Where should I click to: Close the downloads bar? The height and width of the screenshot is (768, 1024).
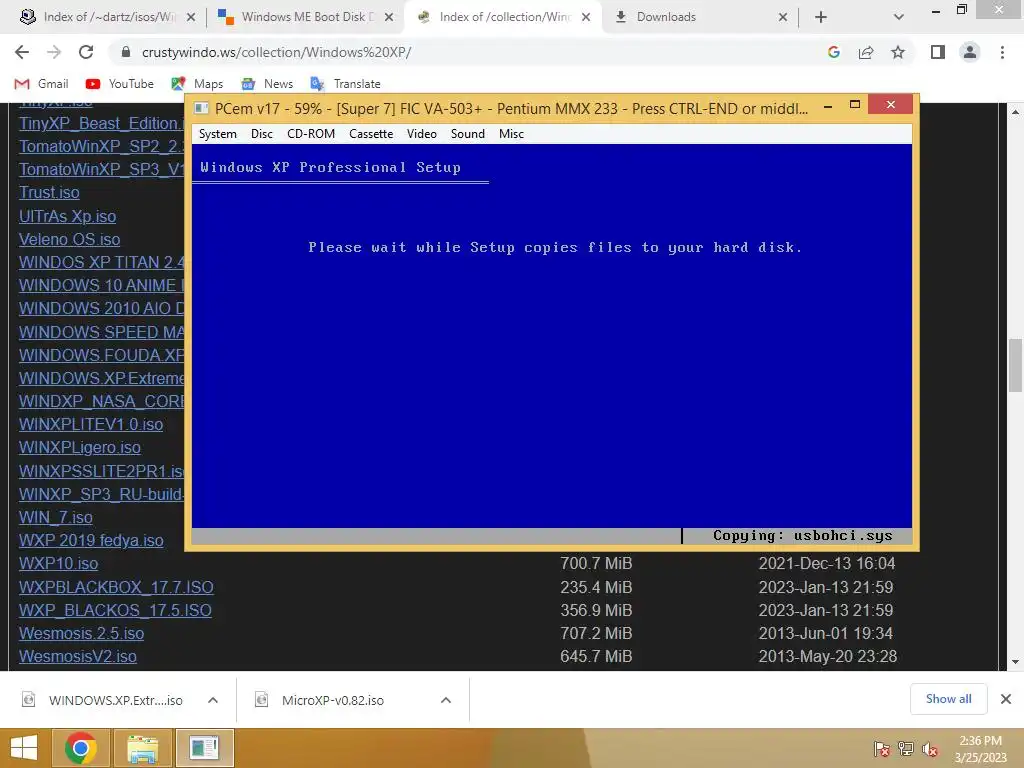point(1006,699)
